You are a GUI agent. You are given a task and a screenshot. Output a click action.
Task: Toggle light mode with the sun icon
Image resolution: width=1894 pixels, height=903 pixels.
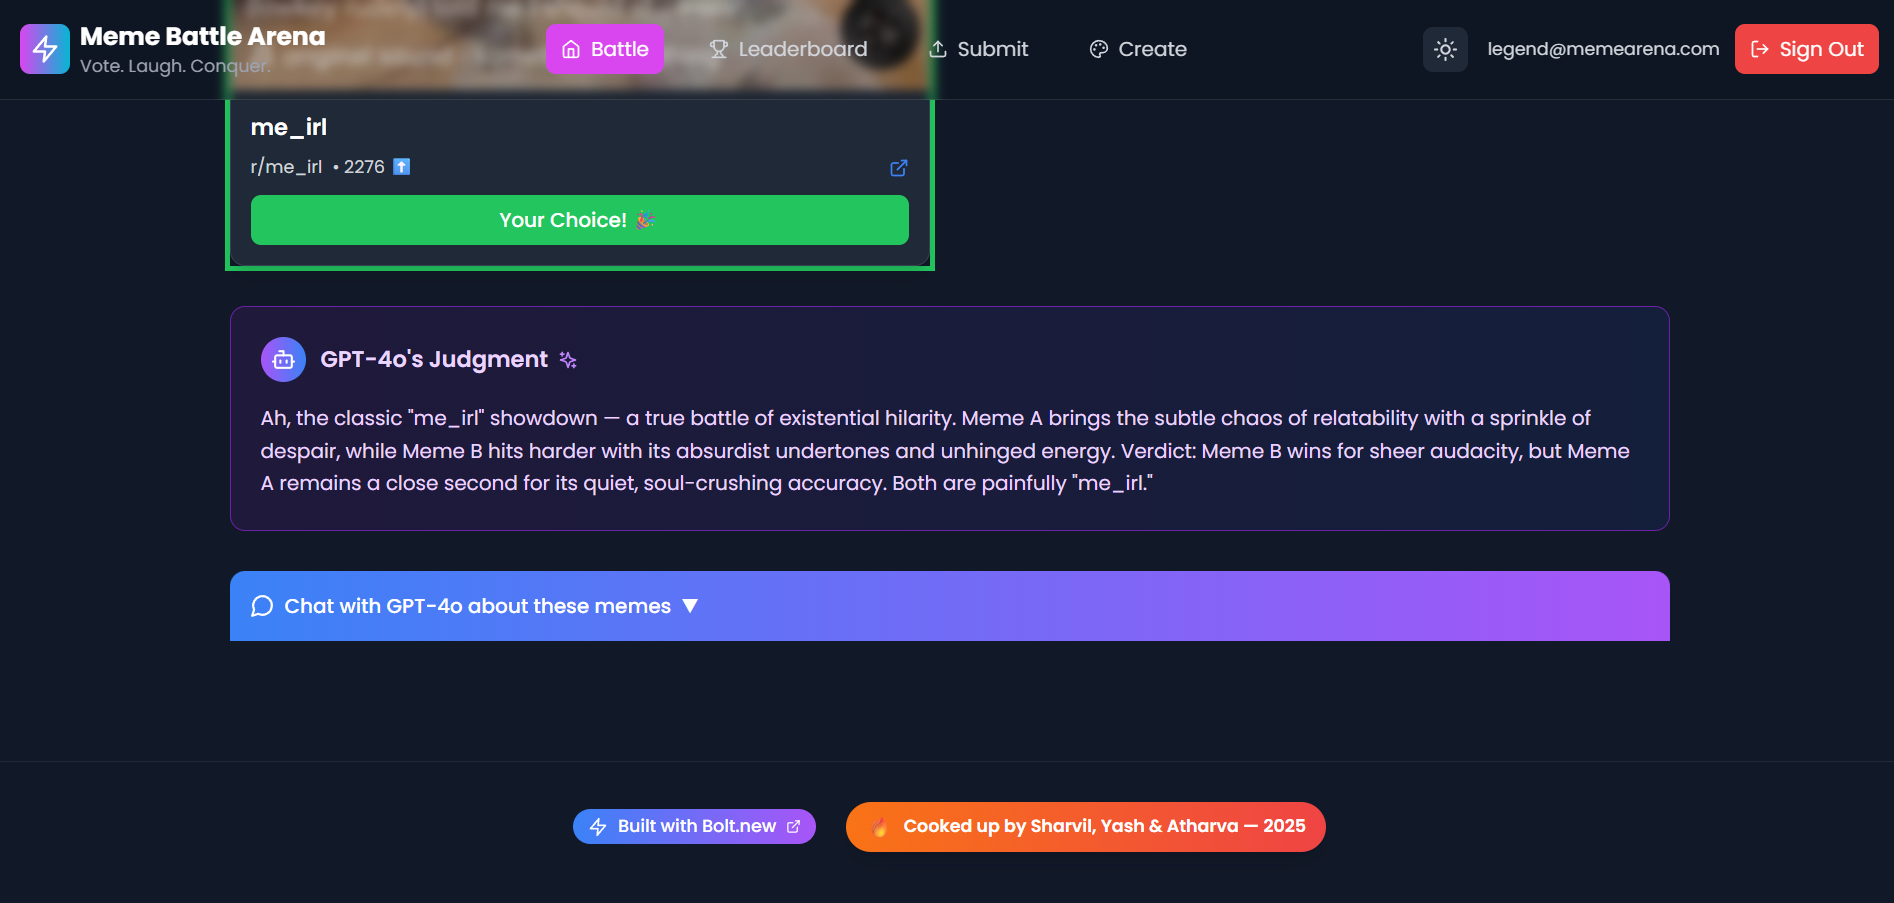[x=1444, y=48]
